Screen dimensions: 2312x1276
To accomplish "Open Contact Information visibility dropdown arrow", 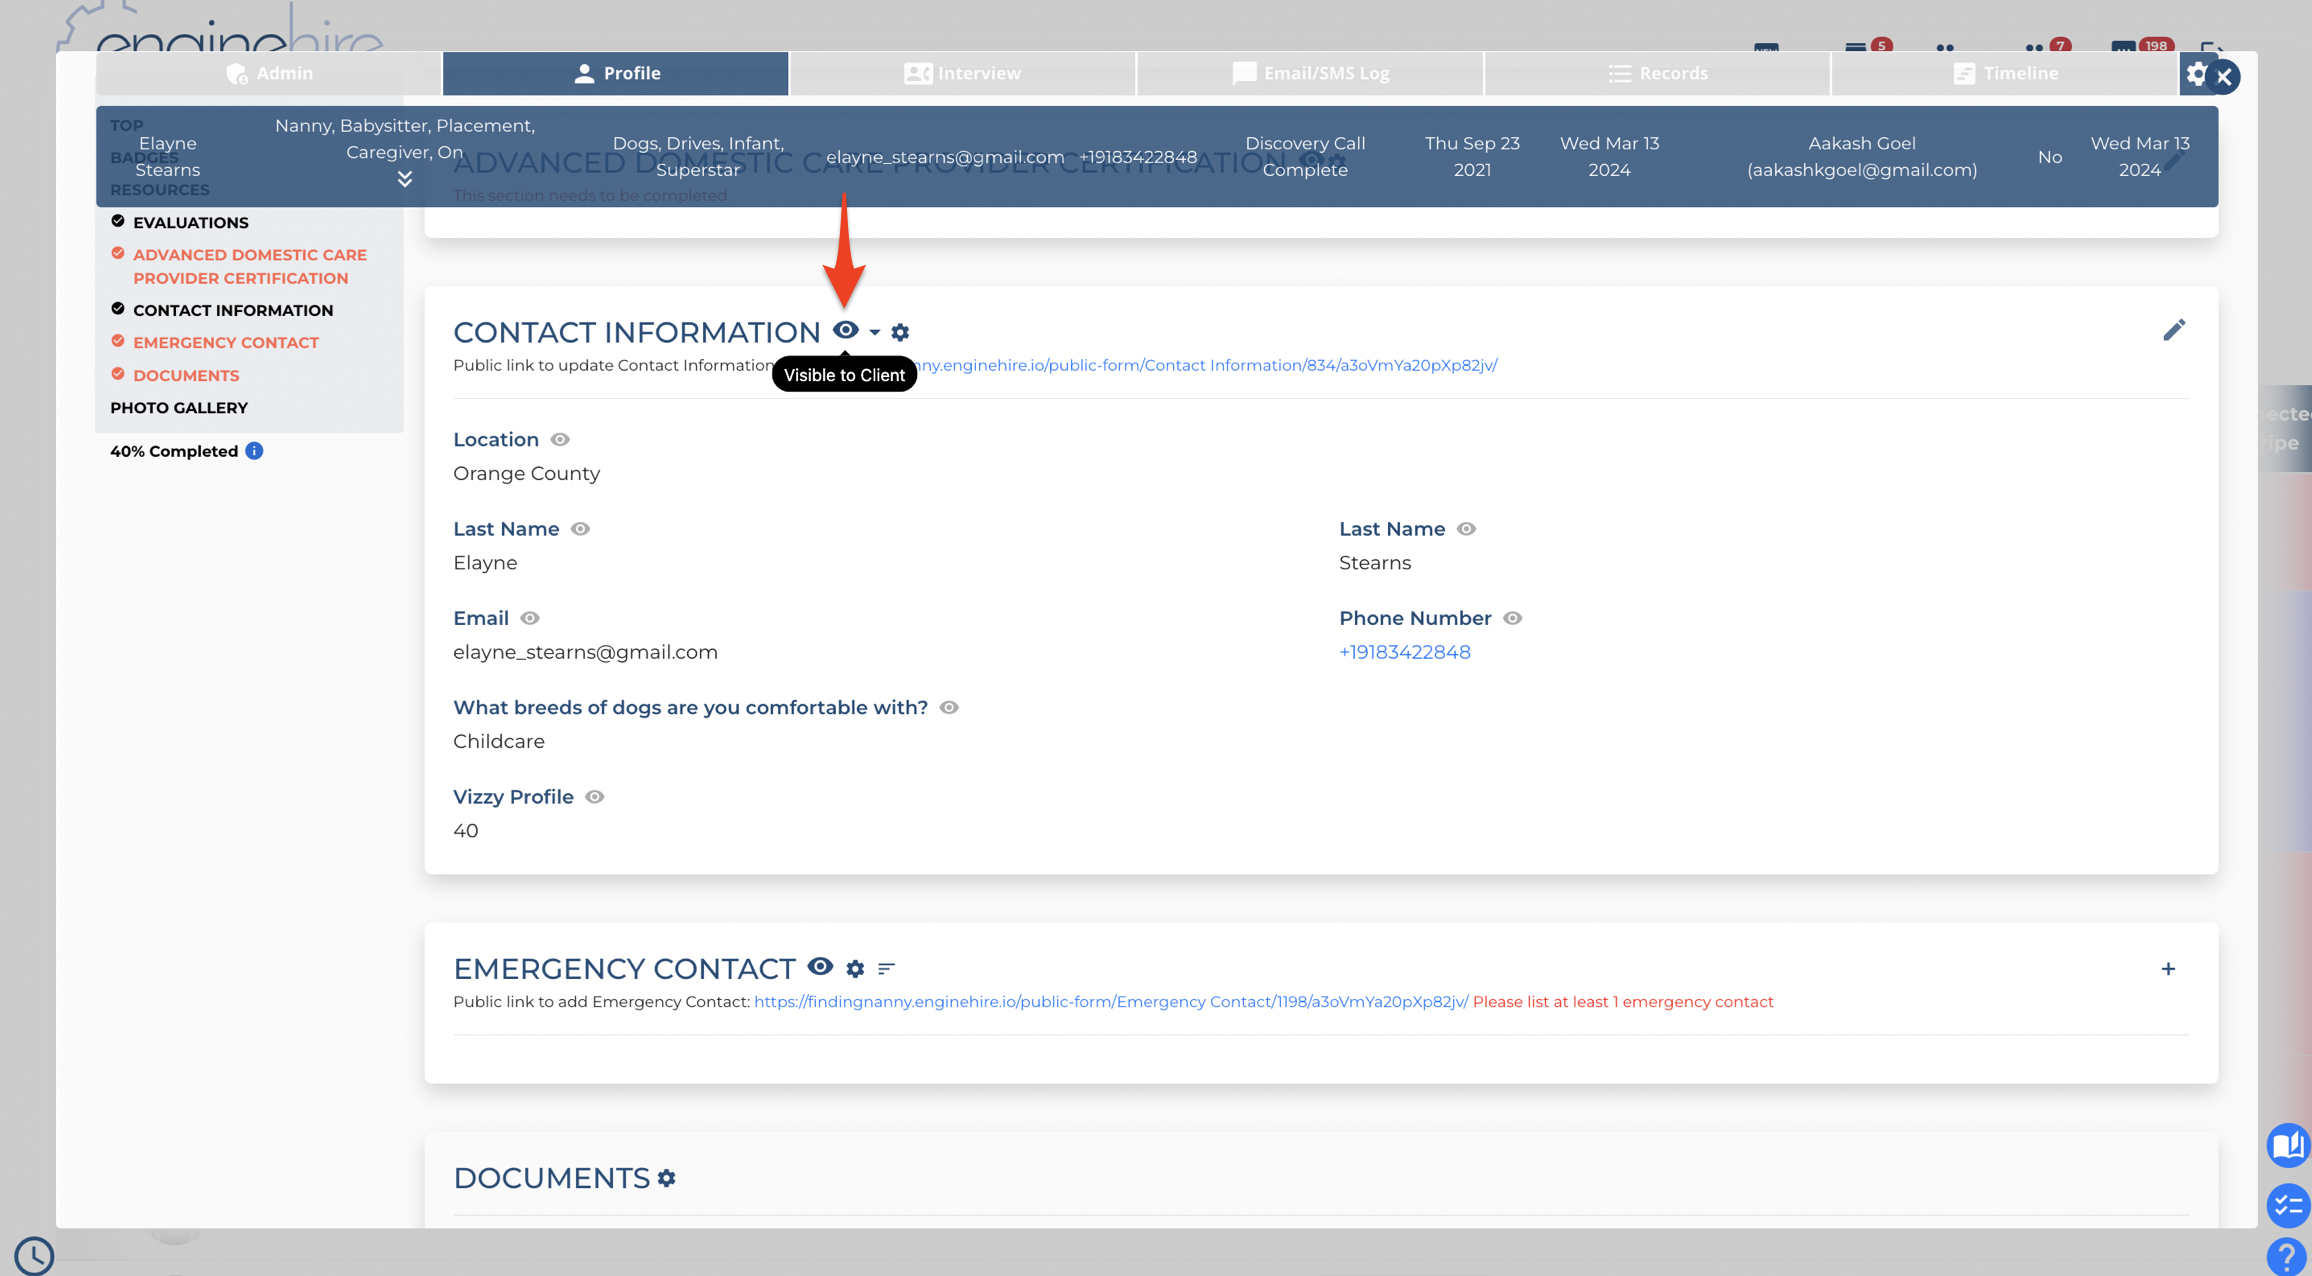I will pyautogui.click(x=875, y=332).
